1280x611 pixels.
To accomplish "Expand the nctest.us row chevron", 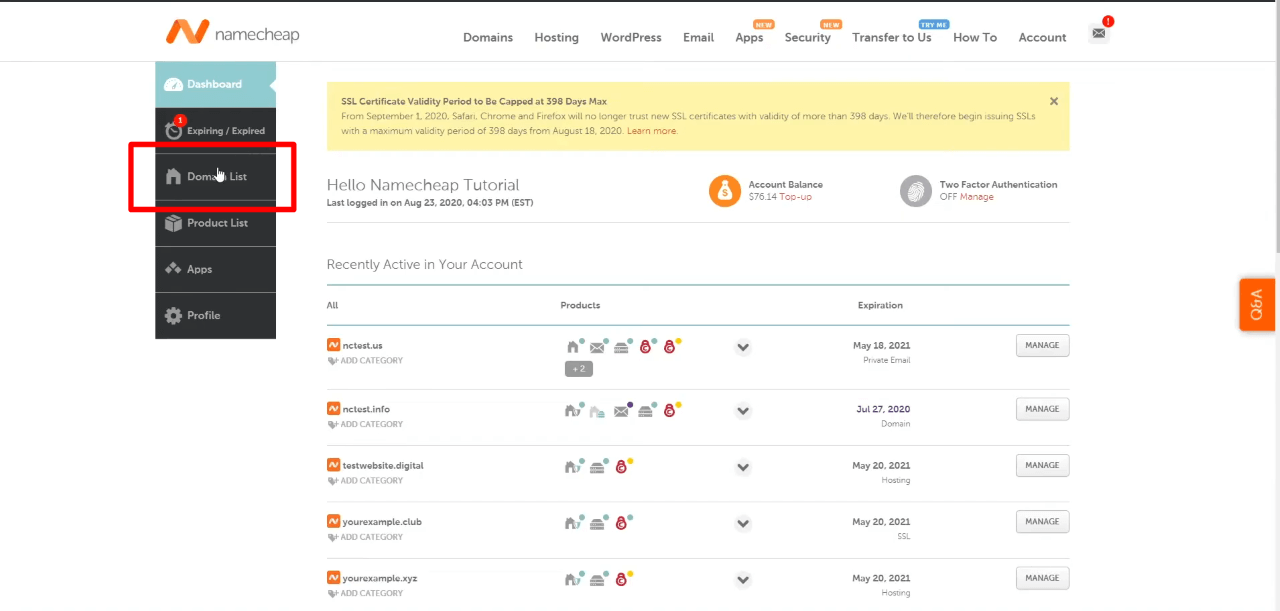I will 743,348.
